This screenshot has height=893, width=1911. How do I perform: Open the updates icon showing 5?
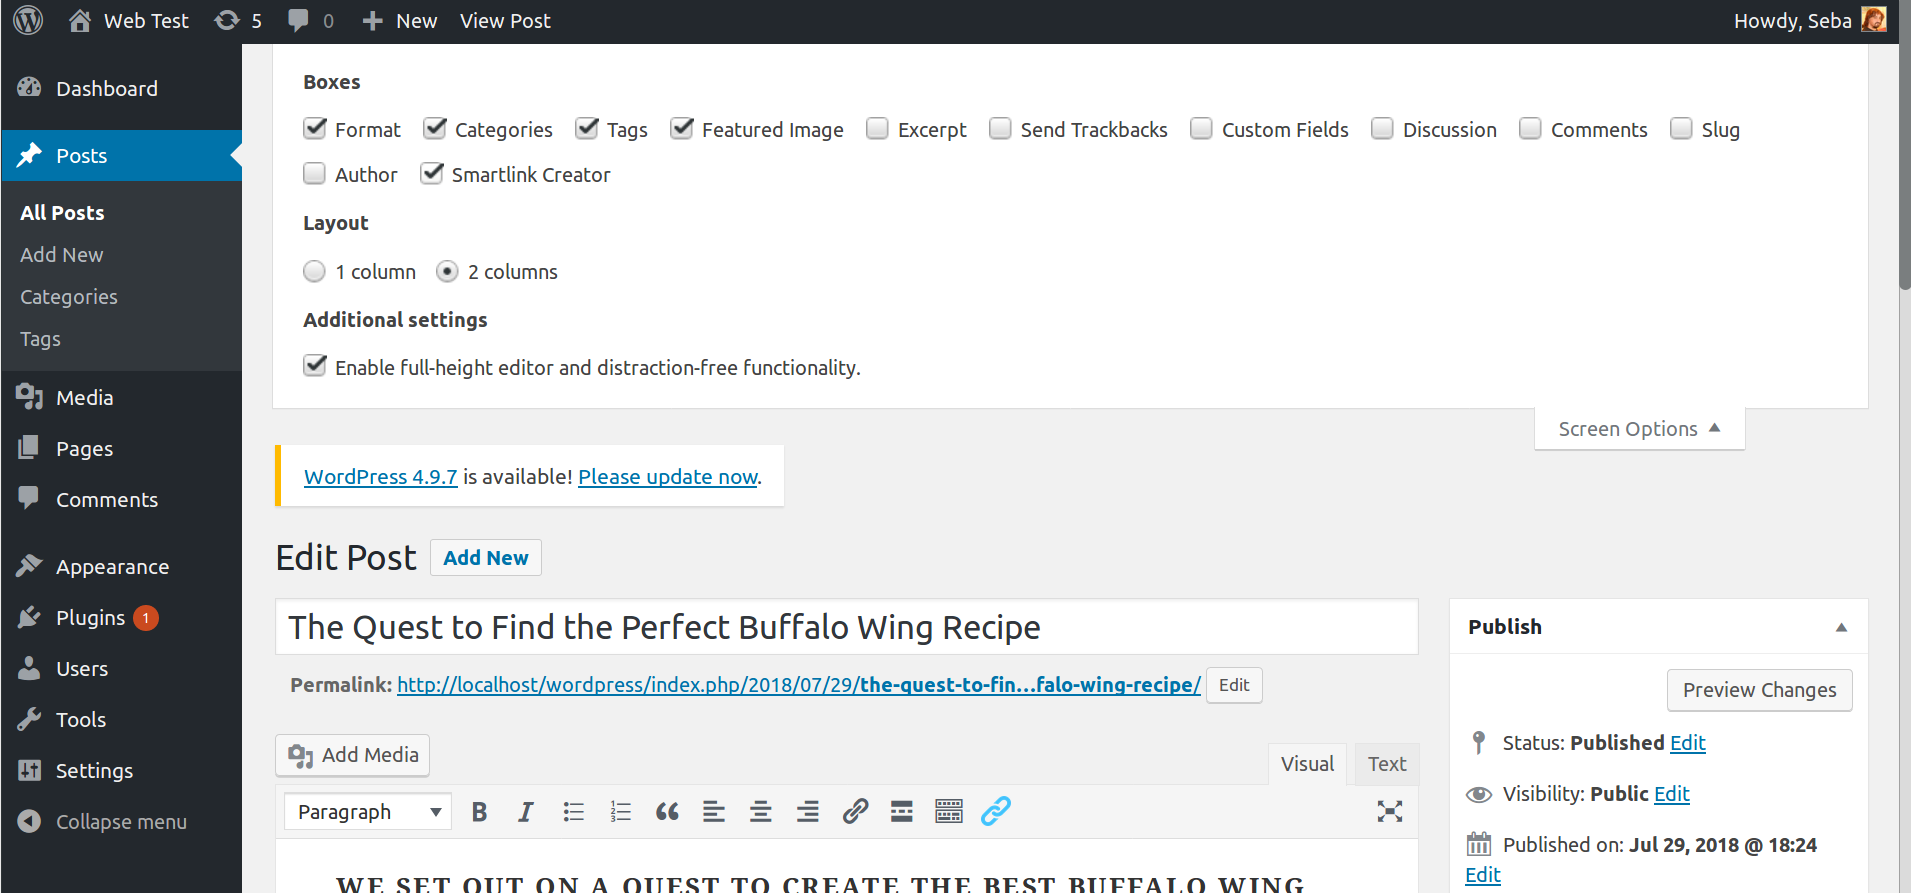[x=238, y=20]
